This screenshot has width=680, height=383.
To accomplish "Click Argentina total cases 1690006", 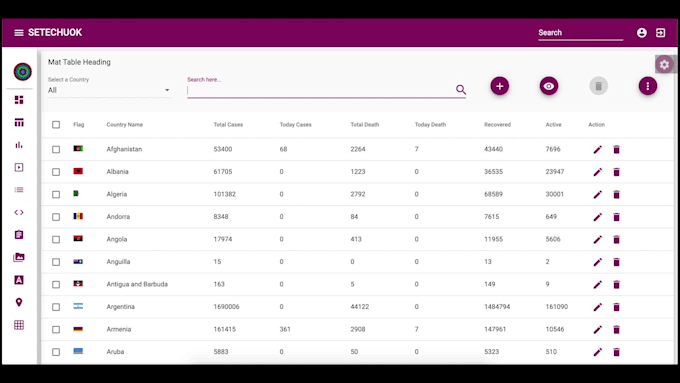I will coord(226,307).
